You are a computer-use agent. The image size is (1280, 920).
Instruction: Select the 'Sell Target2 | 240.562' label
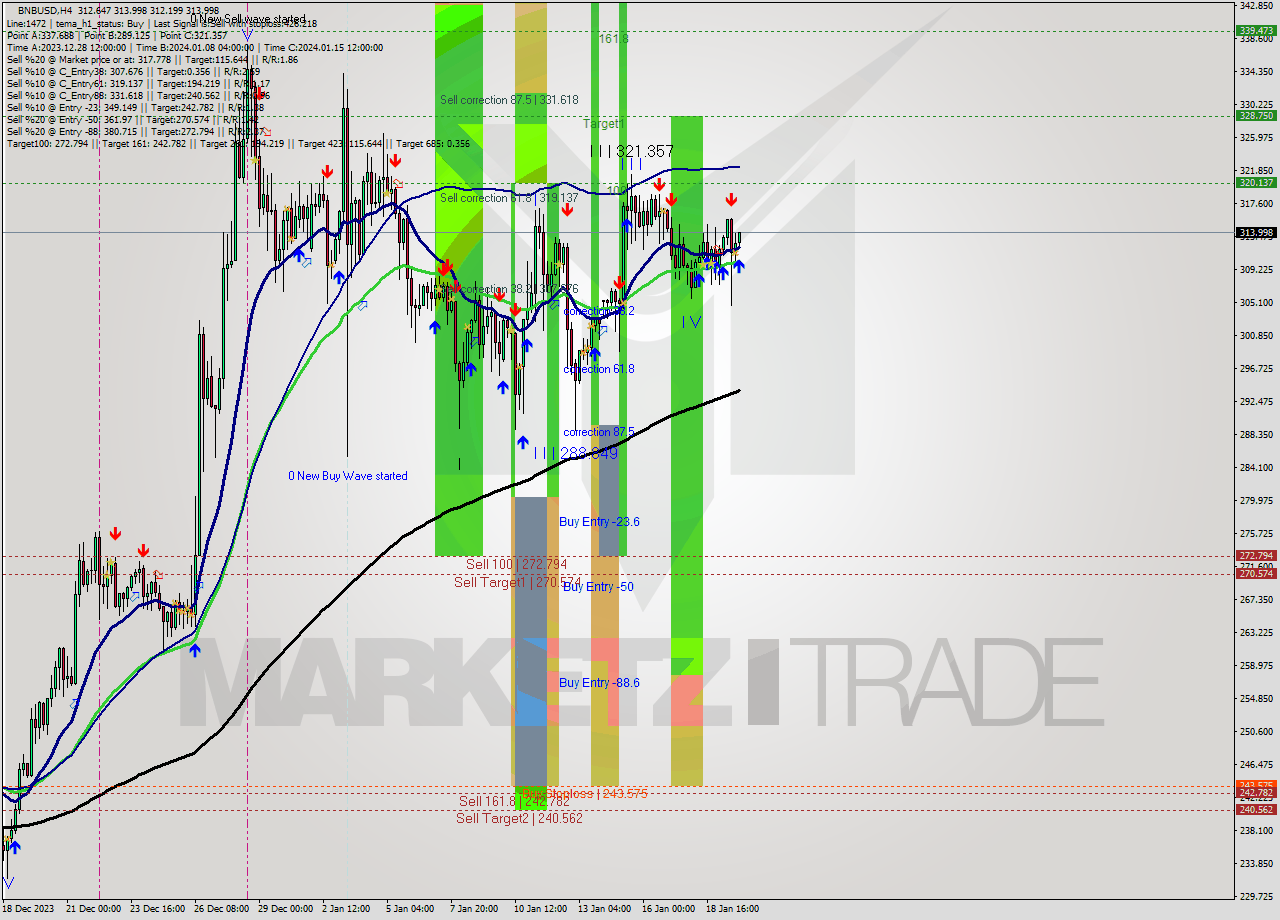click(519, 818)
